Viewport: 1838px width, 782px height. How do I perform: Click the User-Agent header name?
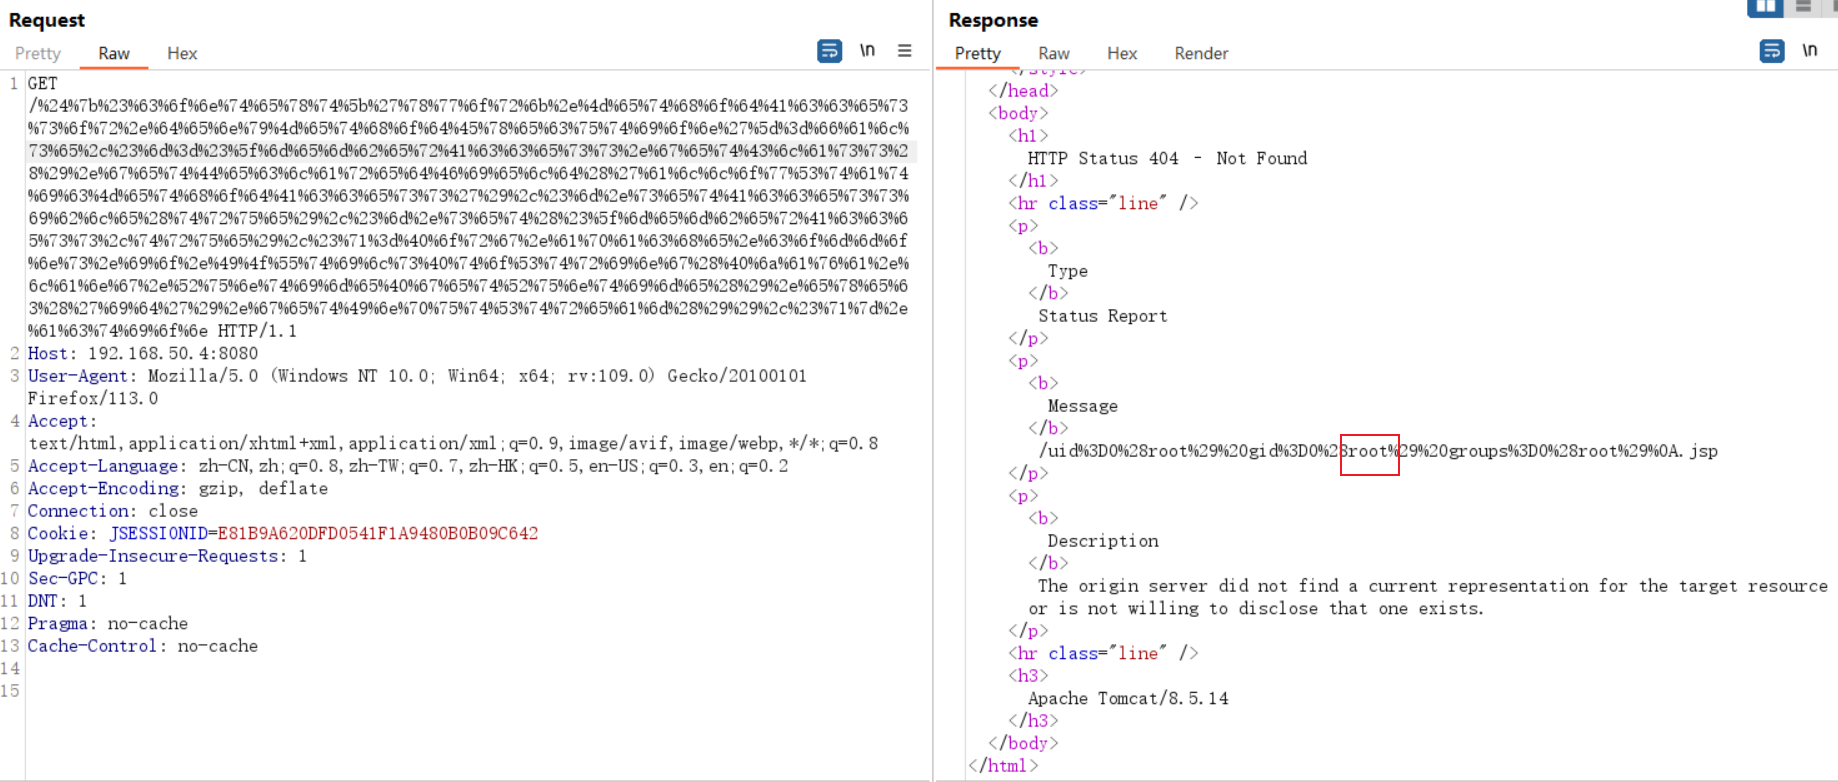[x=78, y=376]
